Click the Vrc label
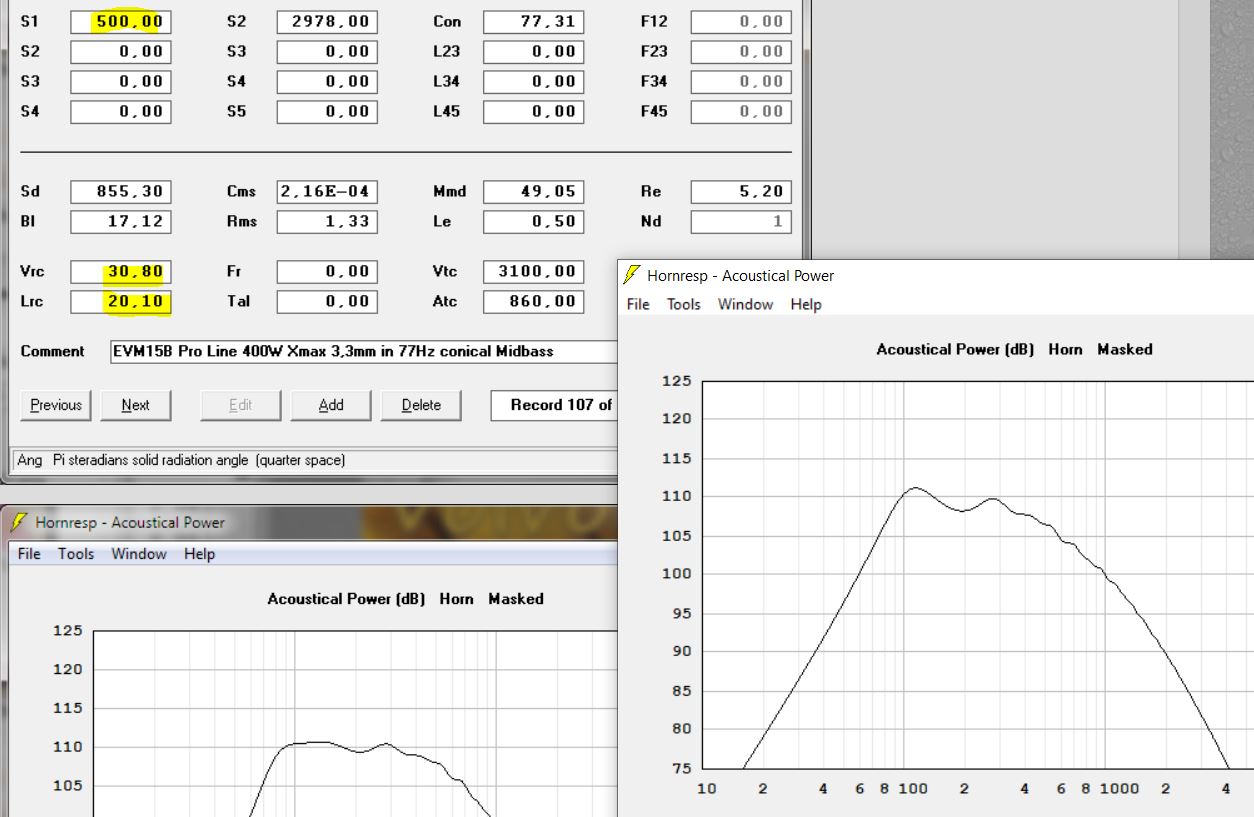This screenshot has height=817, width=1254. coord(32,272)
